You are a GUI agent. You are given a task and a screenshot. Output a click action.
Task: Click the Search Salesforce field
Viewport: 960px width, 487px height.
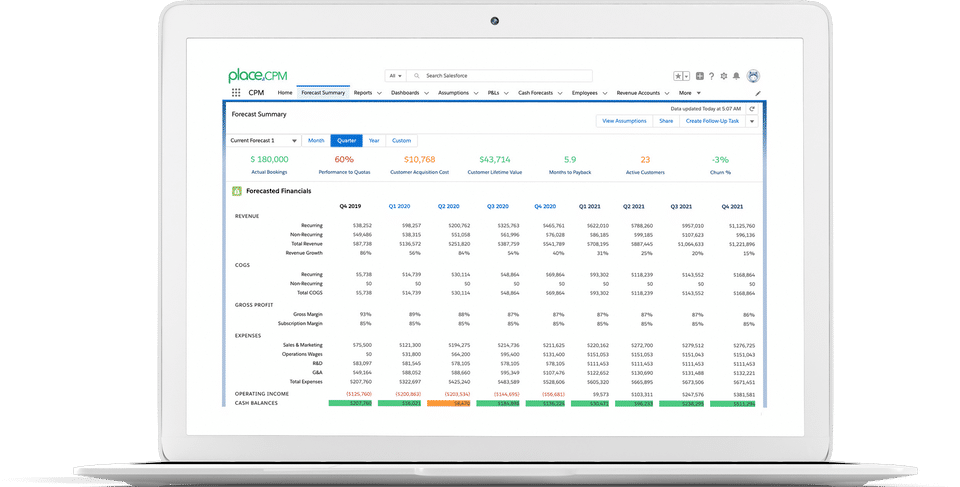tap(500, 76)
